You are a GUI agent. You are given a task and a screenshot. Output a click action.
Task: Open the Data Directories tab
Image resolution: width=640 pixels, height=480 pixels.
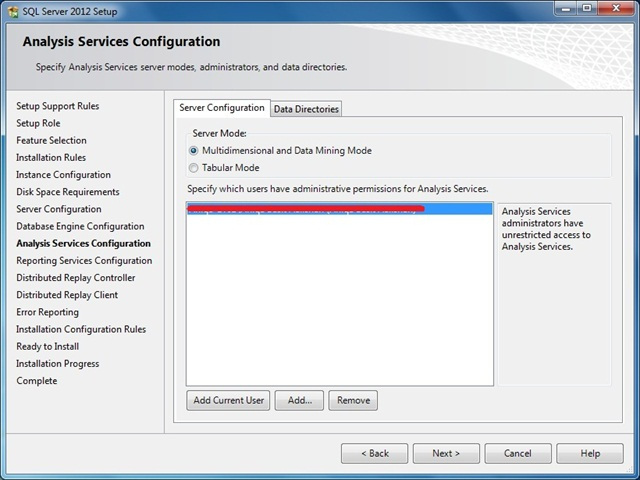click(306, 109)
